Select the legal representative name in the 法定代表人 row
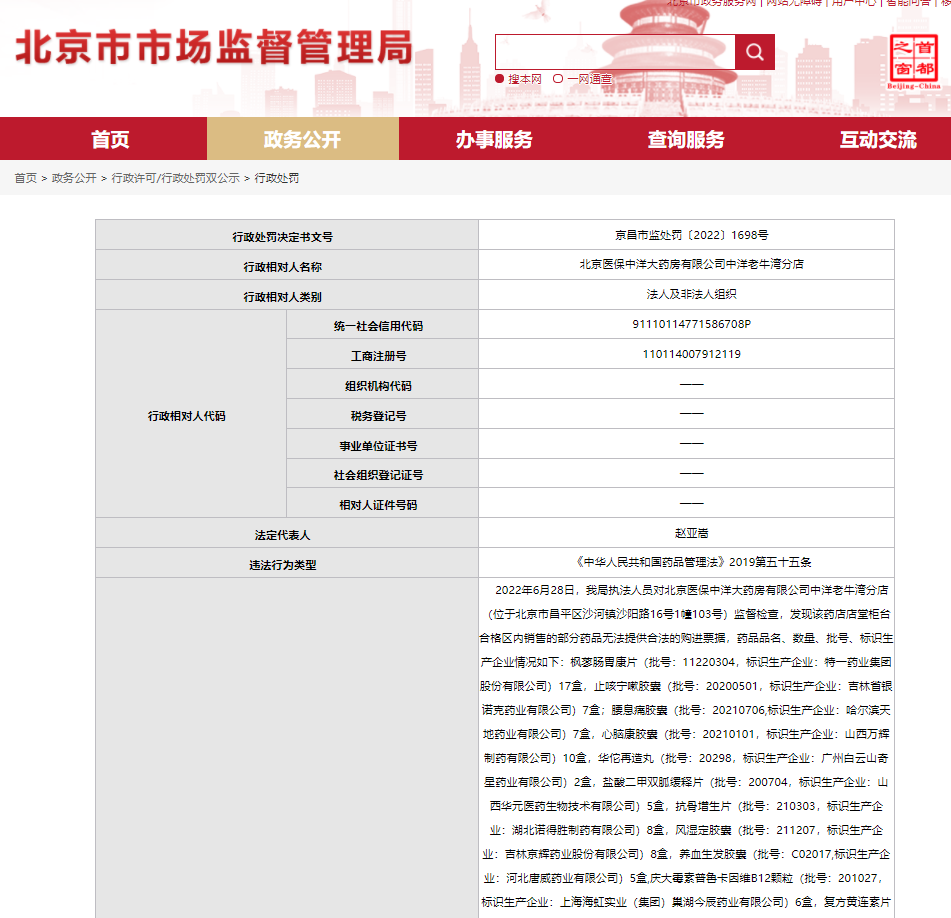 pos(691,534)
